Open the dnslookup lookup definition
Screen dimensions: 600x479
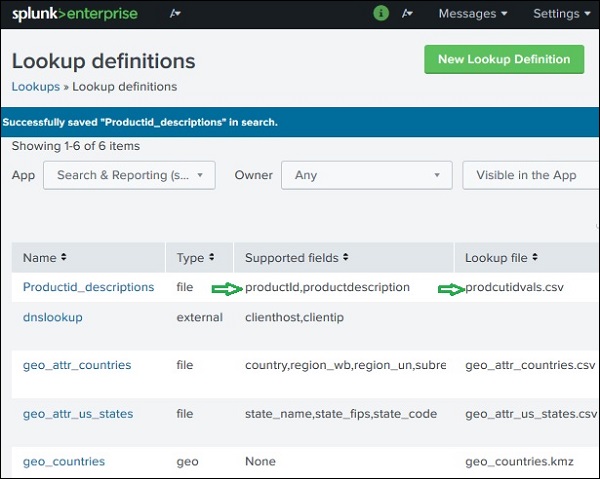pyautogui.click(x=52, y=316)
